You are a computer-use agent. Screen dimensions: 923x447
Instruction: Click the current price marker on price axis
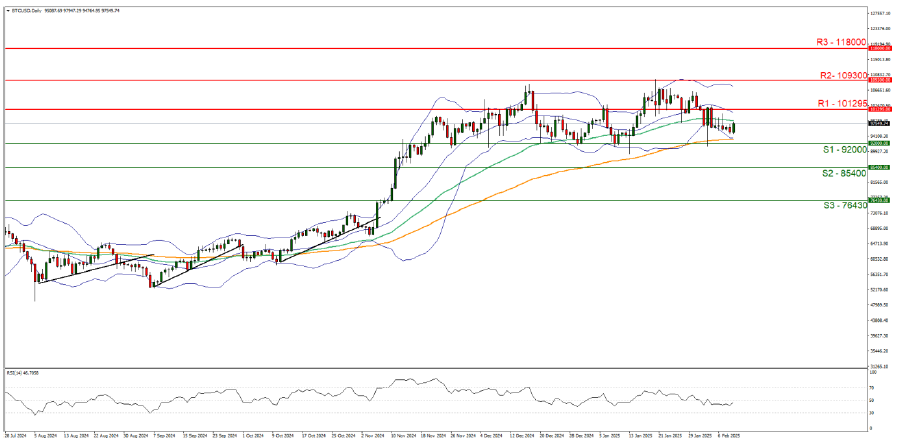point(879,123)
